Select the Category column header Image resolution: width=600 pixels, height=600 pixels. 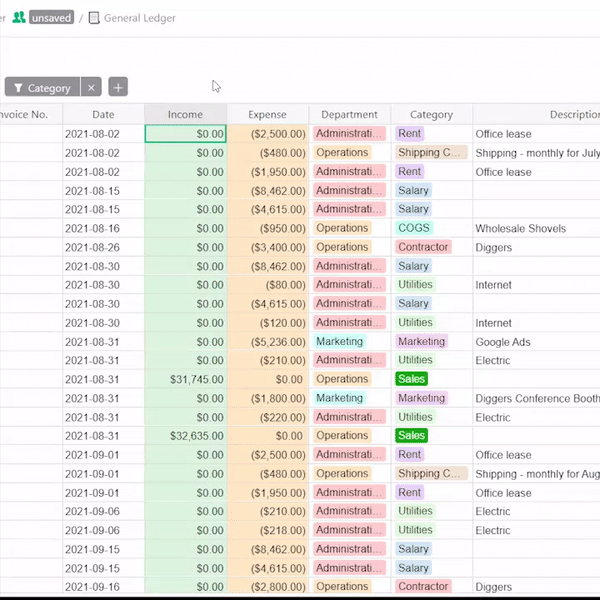click(431, 114)
